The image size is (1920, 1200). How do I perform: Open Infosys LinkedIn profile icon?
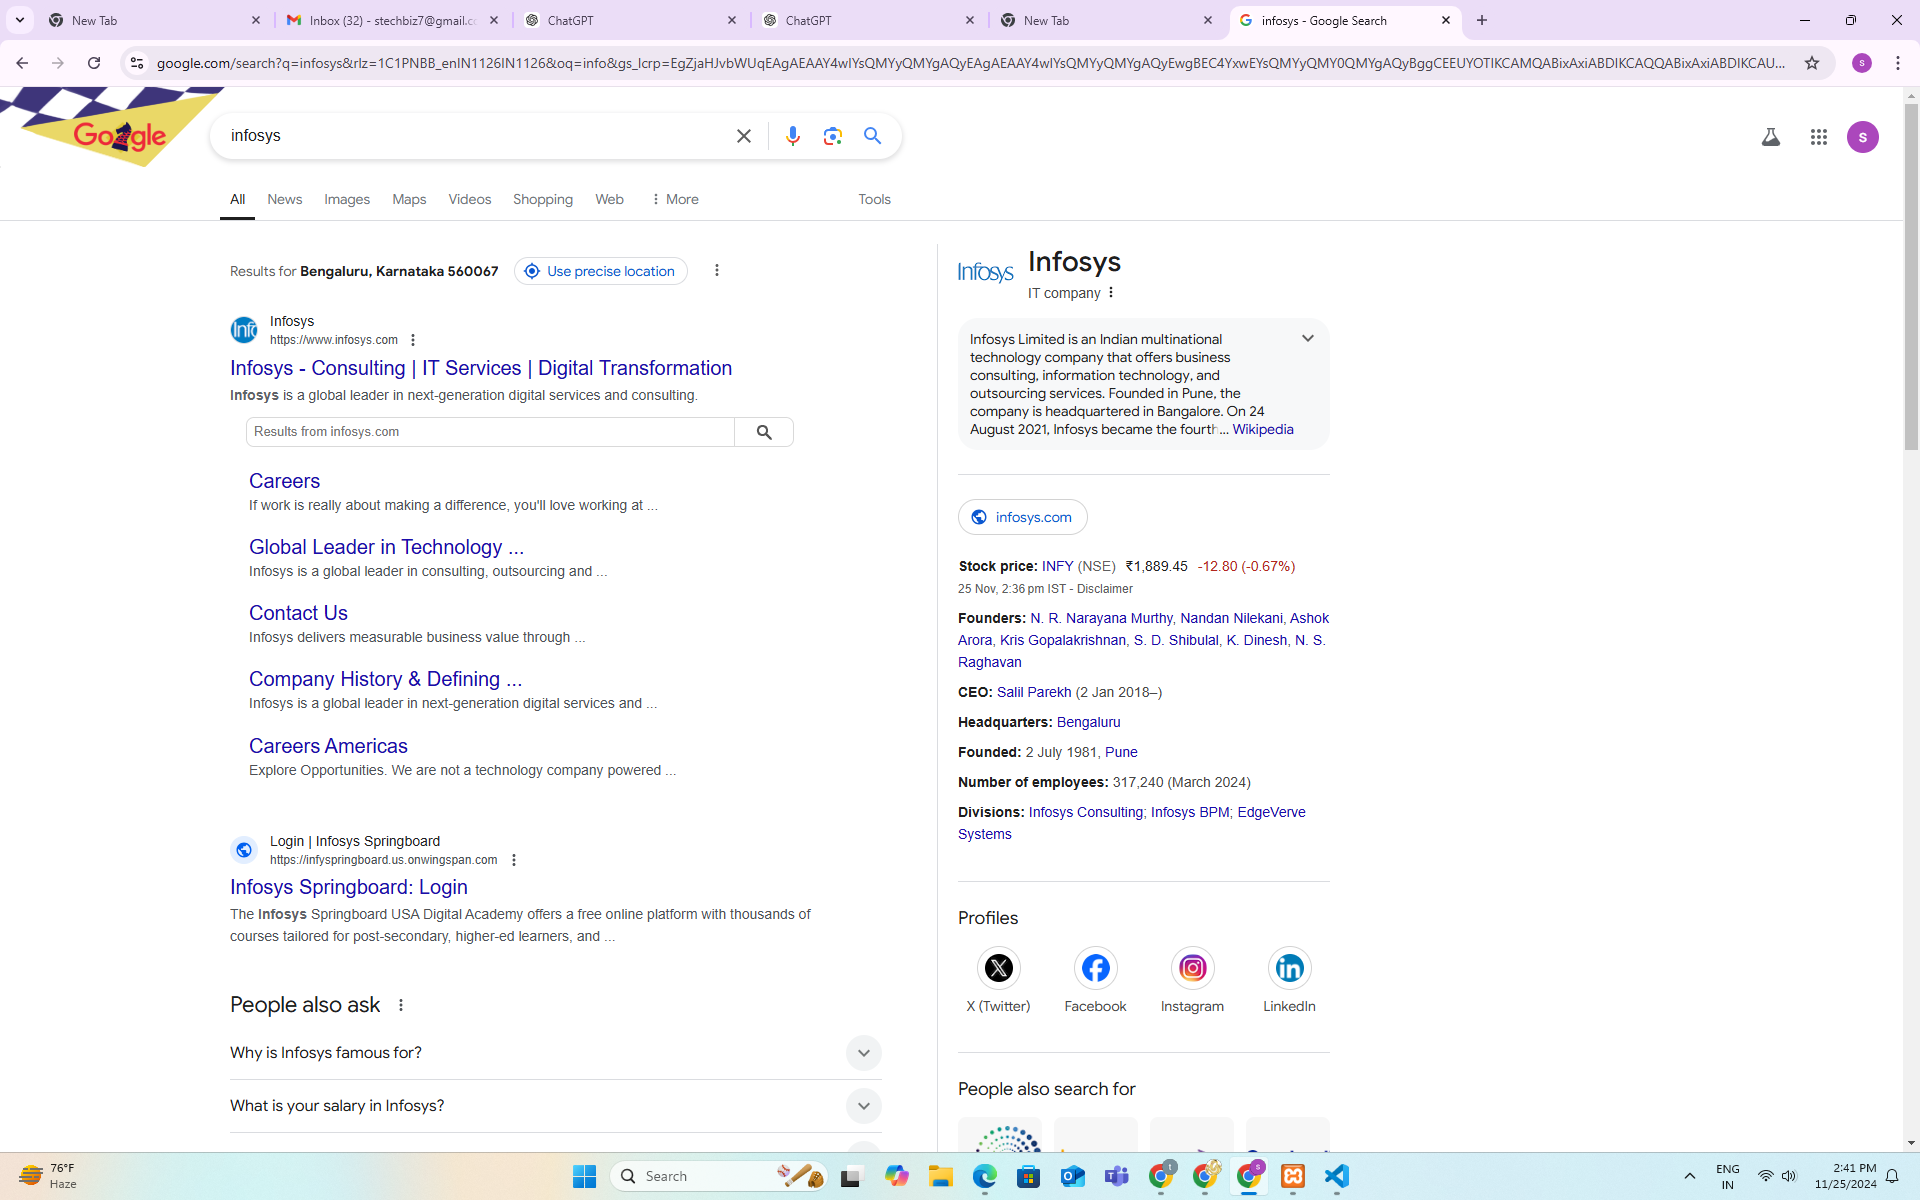point(1288,968)
